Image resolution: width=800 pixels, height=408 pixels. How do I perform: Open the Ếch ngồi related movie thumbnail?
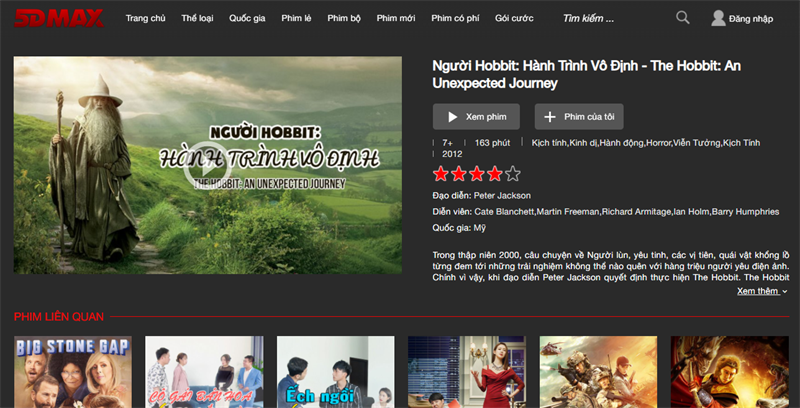pyautogui.click(x=335, y=372)
